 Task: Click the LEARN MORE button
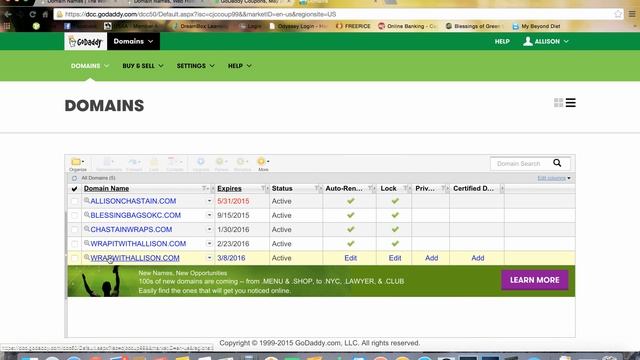click(534, 280)
